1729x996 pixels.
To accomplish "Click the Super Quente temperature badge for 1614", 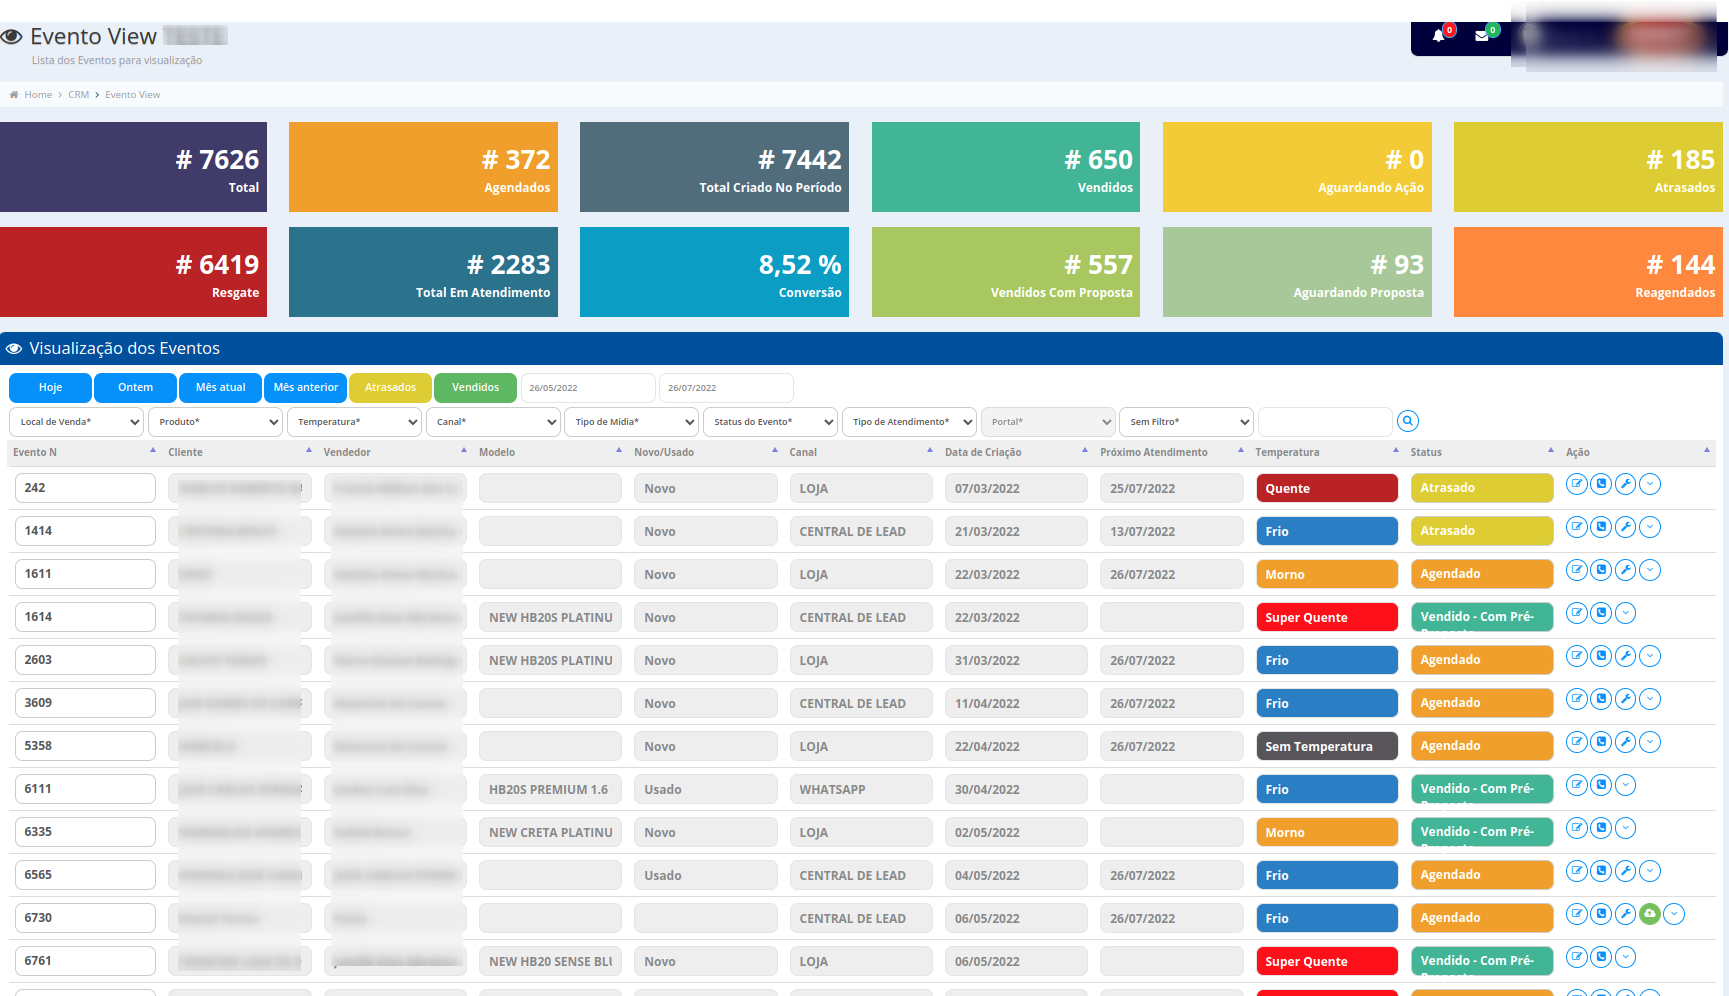I will pyautogui.click(x=1326, y=618).
